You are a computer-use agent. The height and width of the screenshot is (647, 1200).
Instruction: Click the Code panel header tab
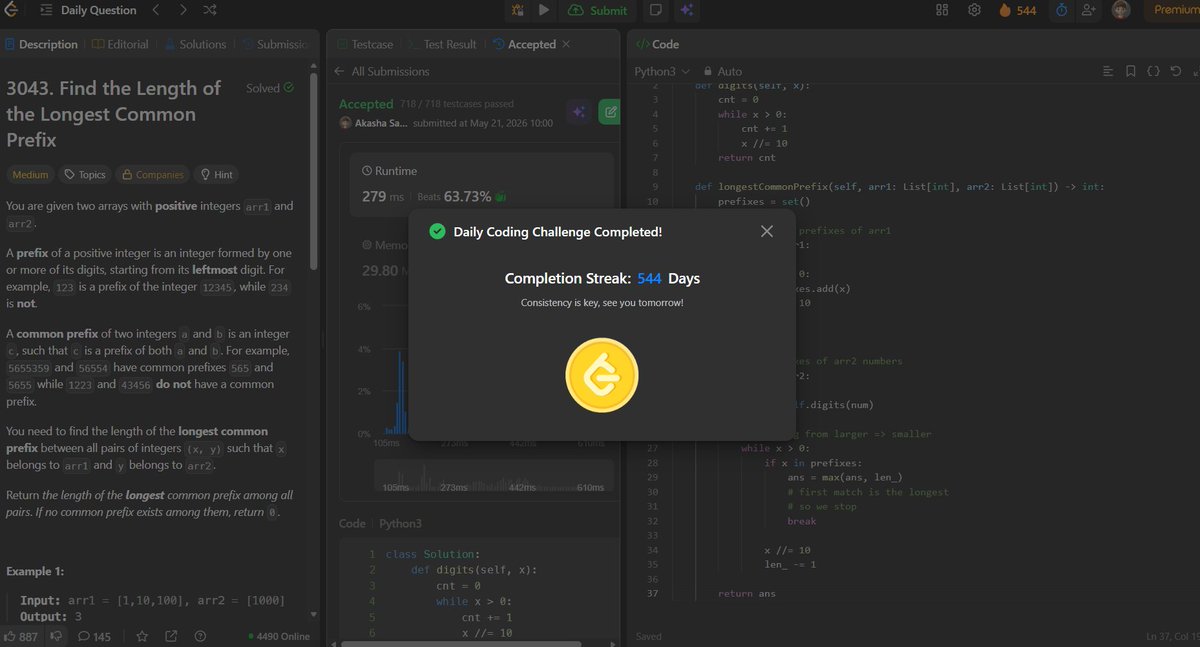pos(657,44)
